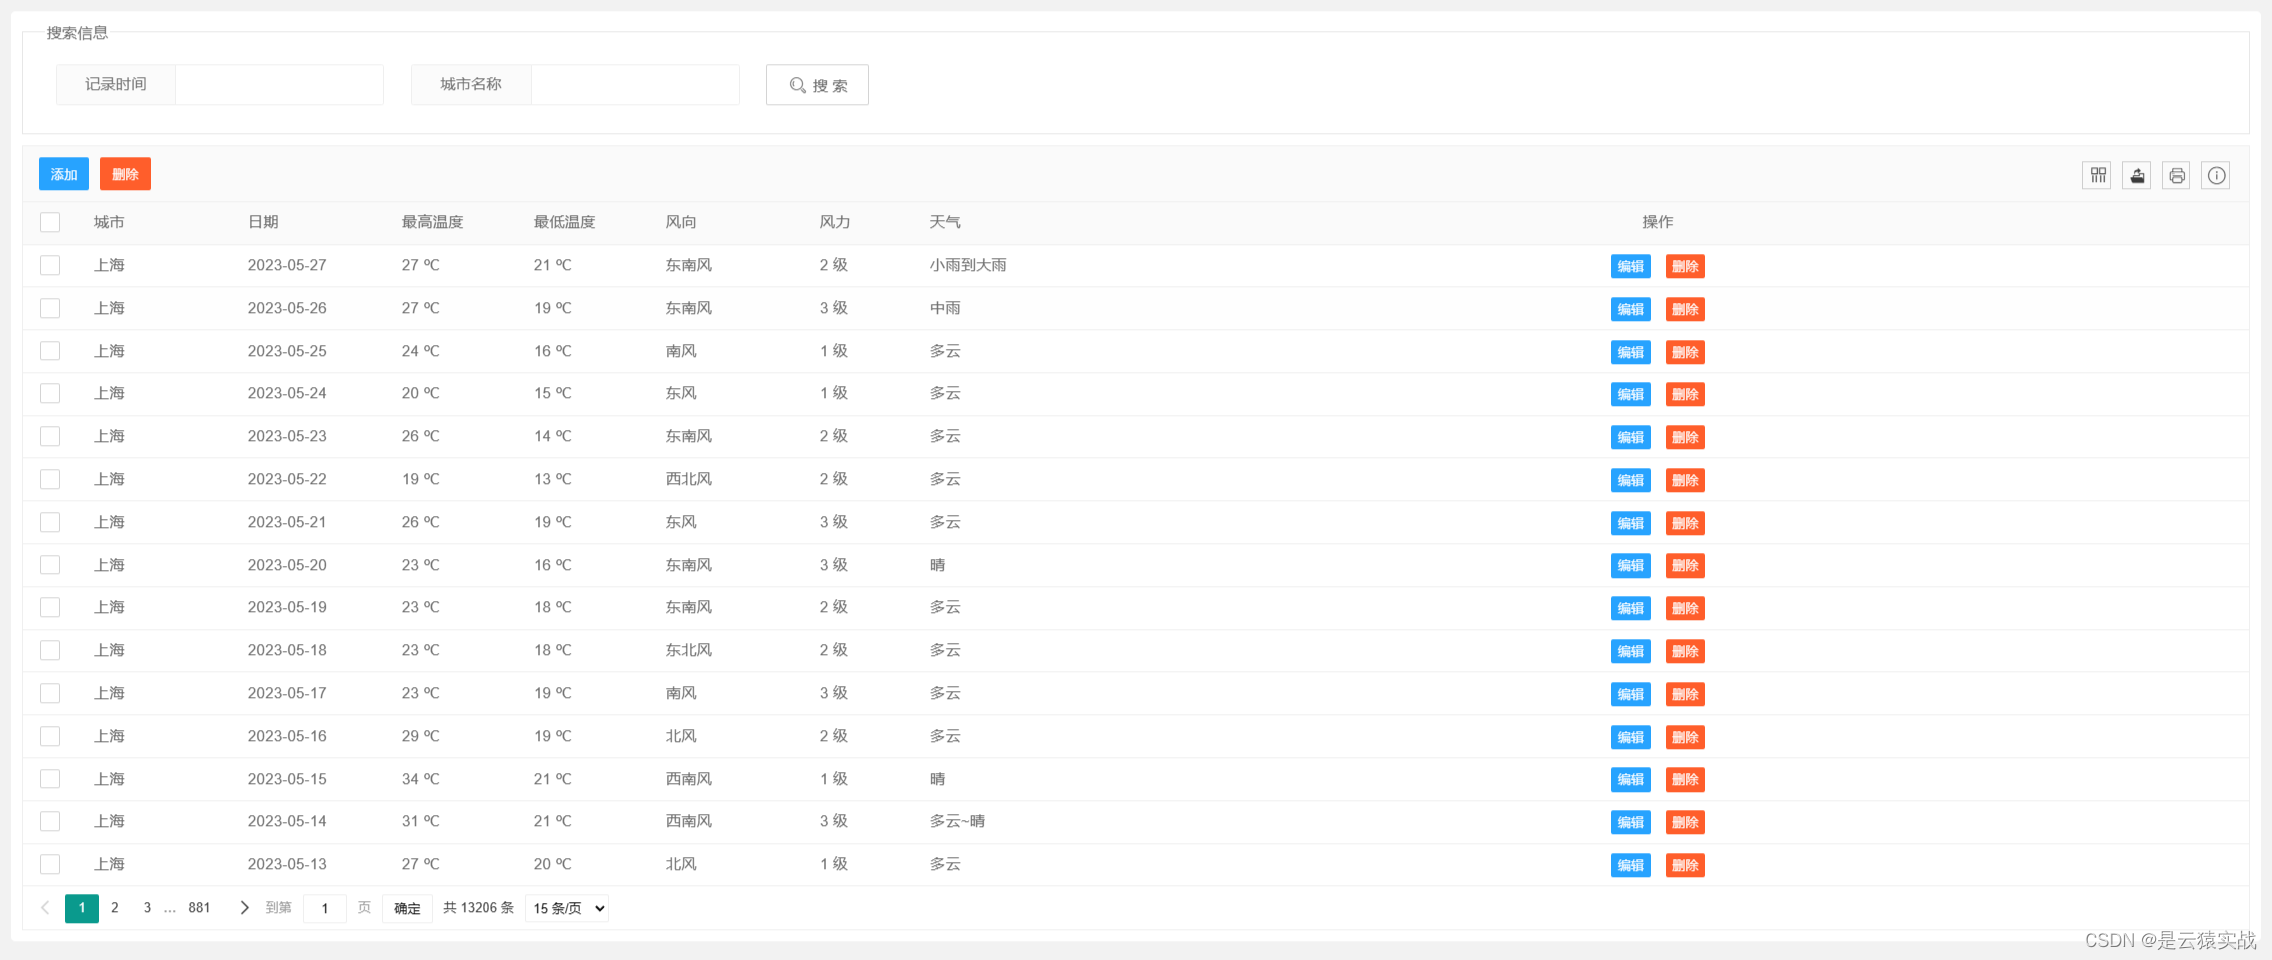Click the 搜索 search button

(817, 85)
